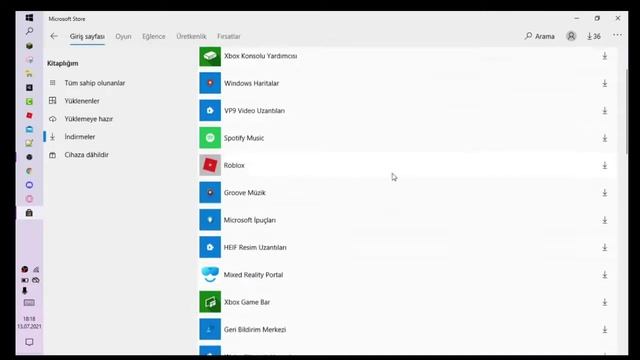Screen dimensions: 640x360
Task: Go back with the left arrow button
Action: [54, 36]
